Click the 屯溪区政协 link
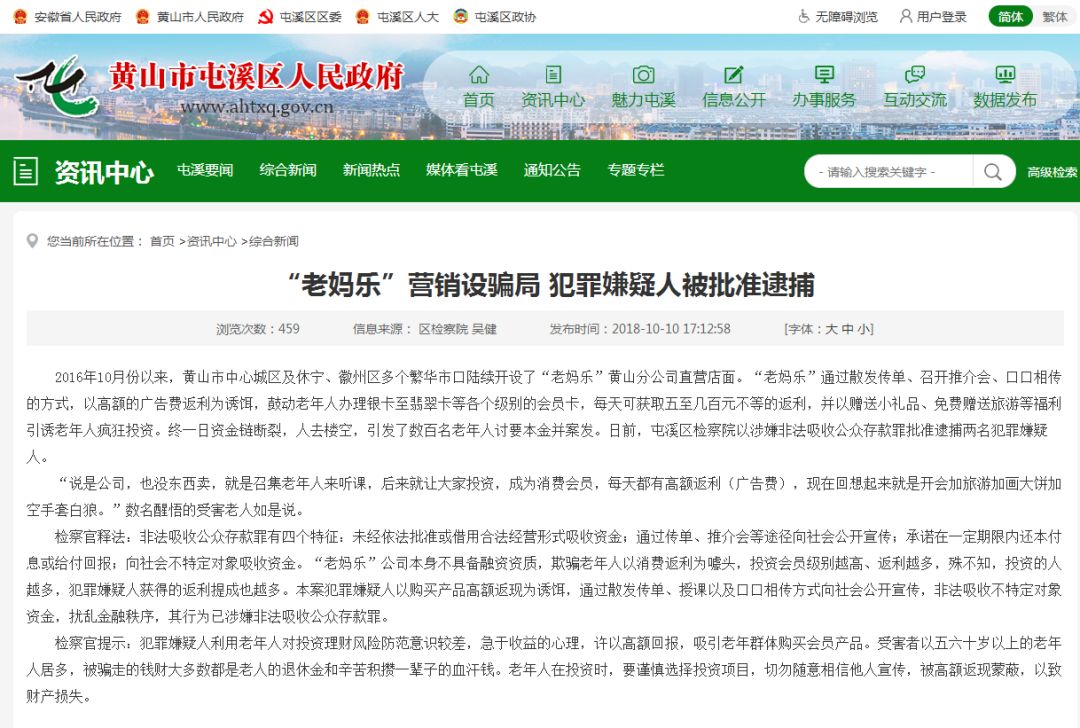 pyautogui.click(x=505, y=17)
